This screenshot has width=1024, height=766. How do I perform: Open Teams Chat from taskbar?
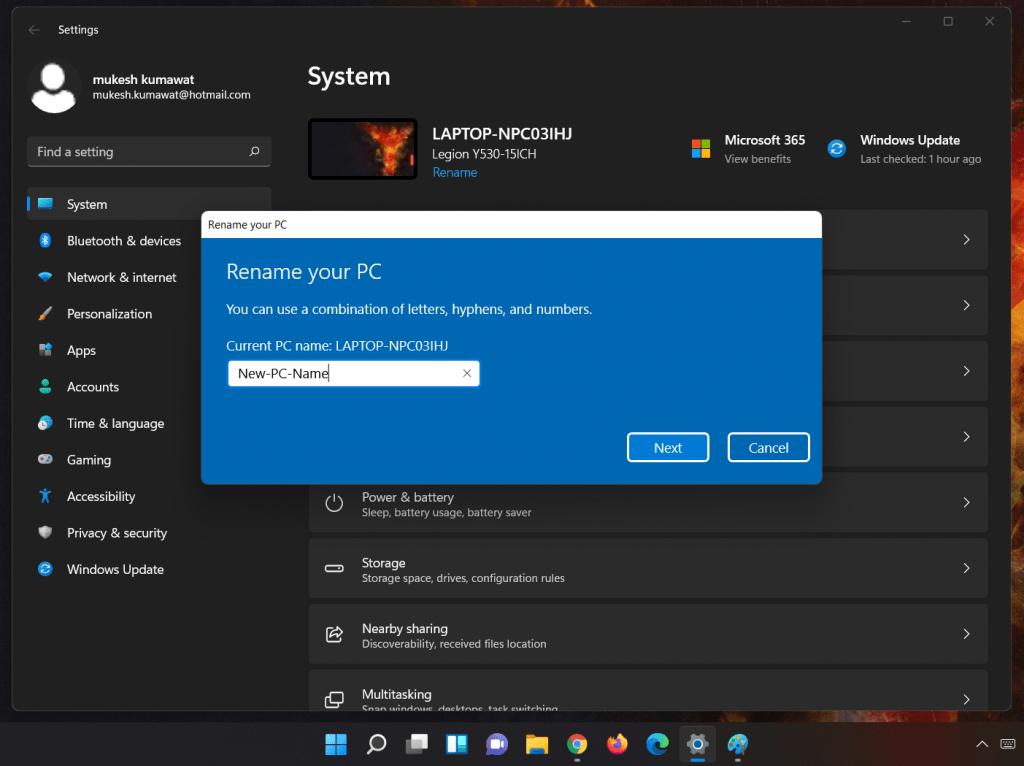497,744
